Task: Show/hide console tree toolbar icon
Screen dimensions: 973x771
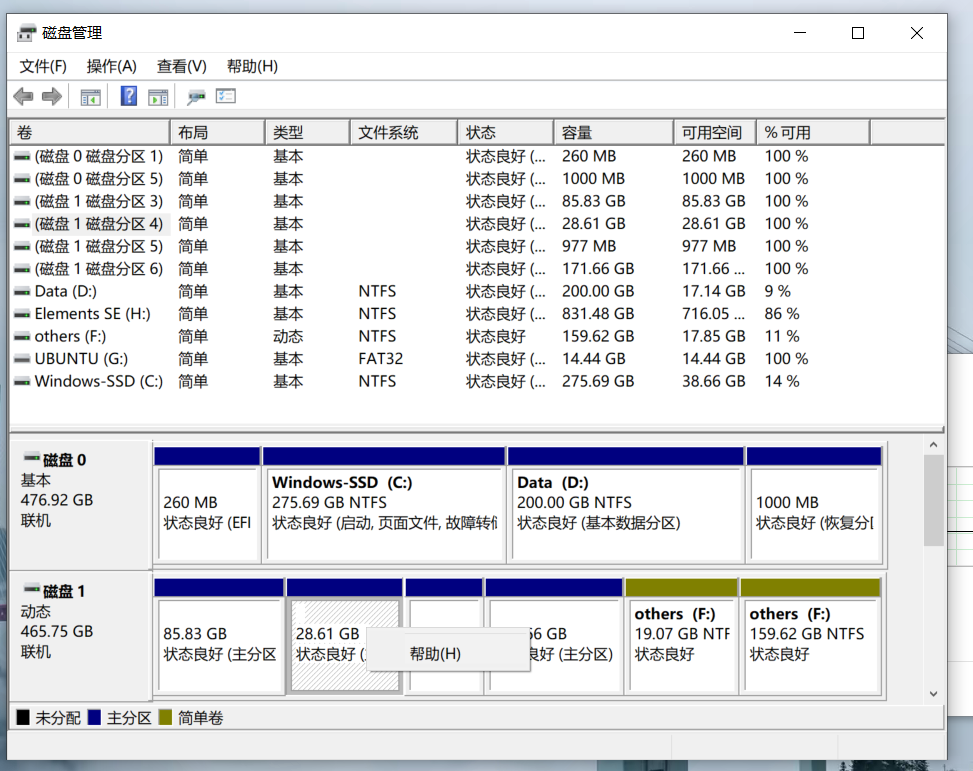Action: [91, 97]
